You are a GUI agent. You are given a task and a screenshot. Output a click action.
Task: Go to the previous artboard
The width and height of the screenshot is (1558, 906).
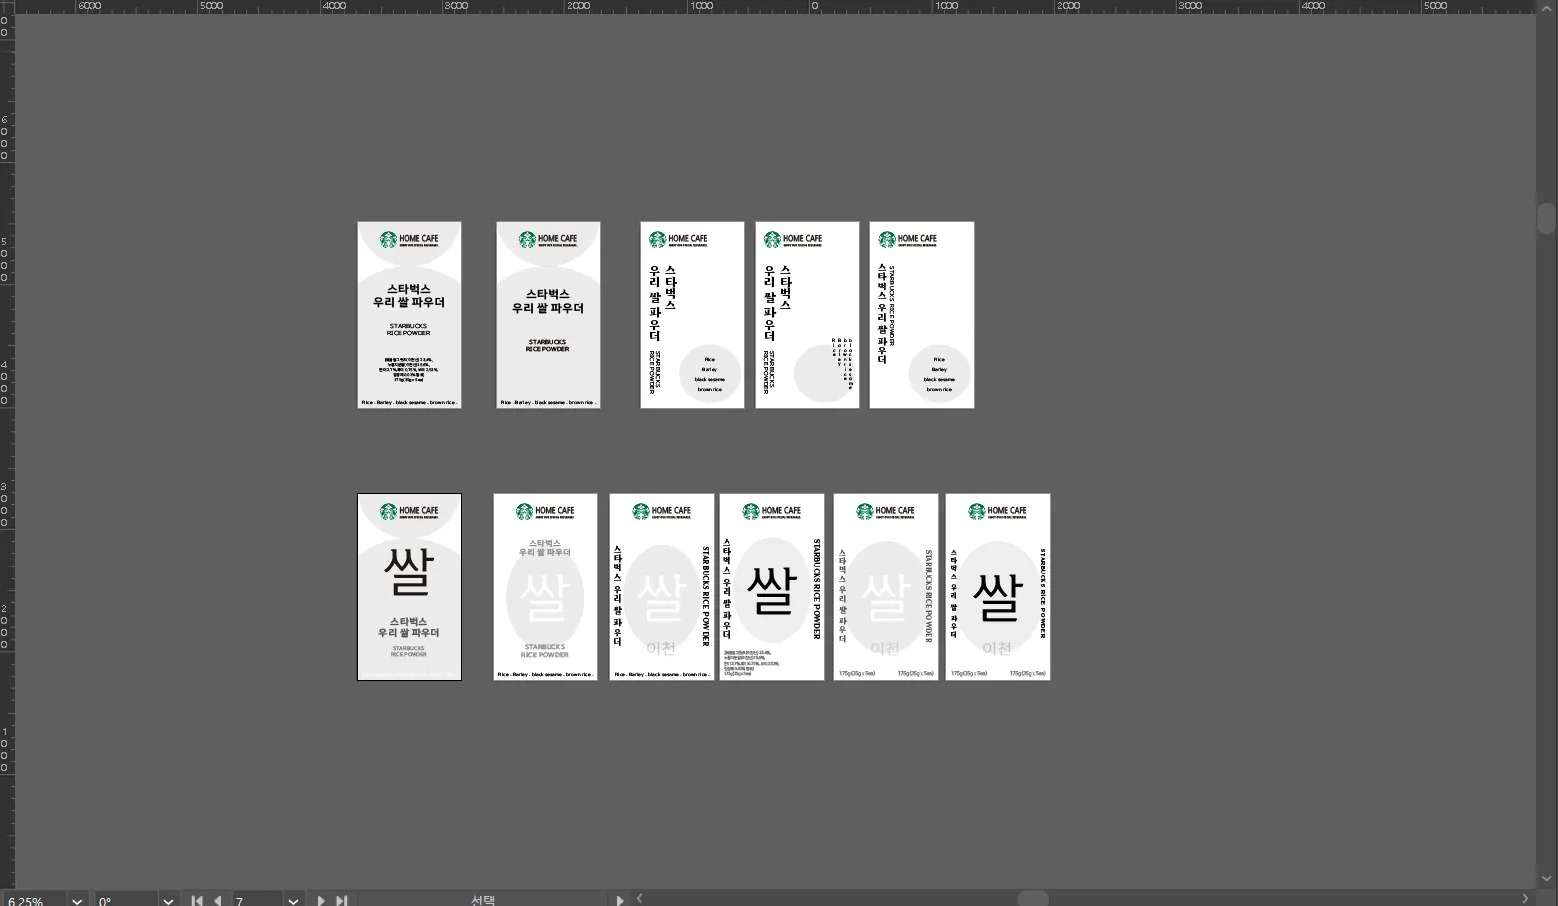click(218, 900)
